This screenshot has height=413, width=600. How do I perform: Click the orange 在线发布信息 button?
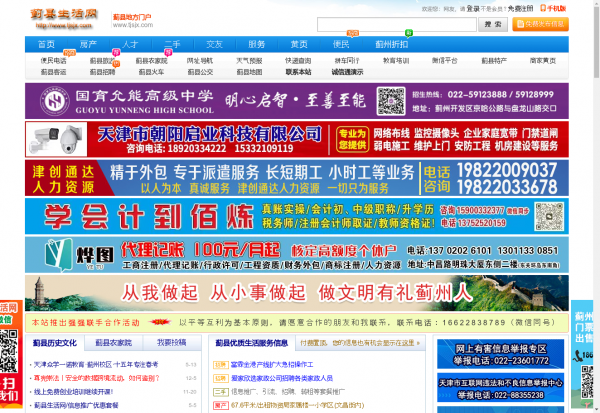click(540, 23)
